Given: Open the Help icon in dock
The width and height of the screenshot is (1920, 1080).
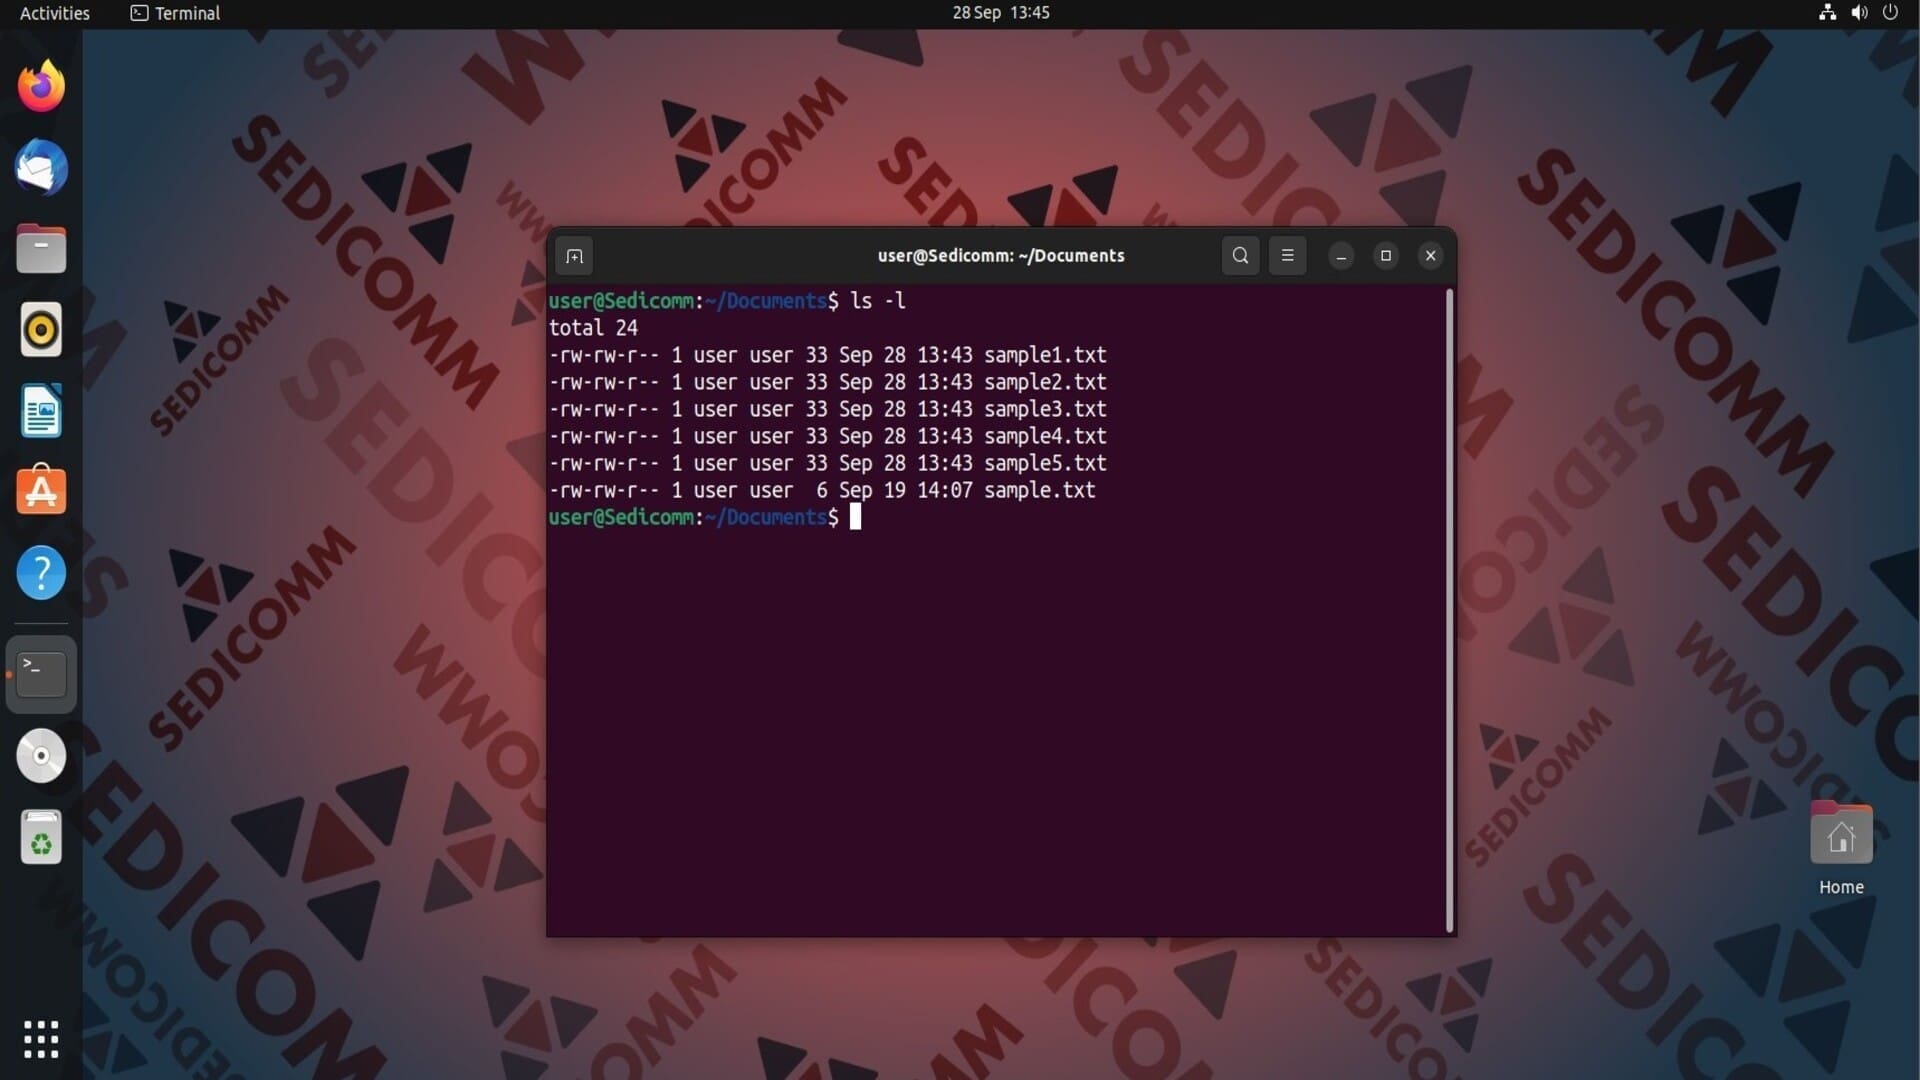Looking at the screenshot, I should tap(41, 572).
